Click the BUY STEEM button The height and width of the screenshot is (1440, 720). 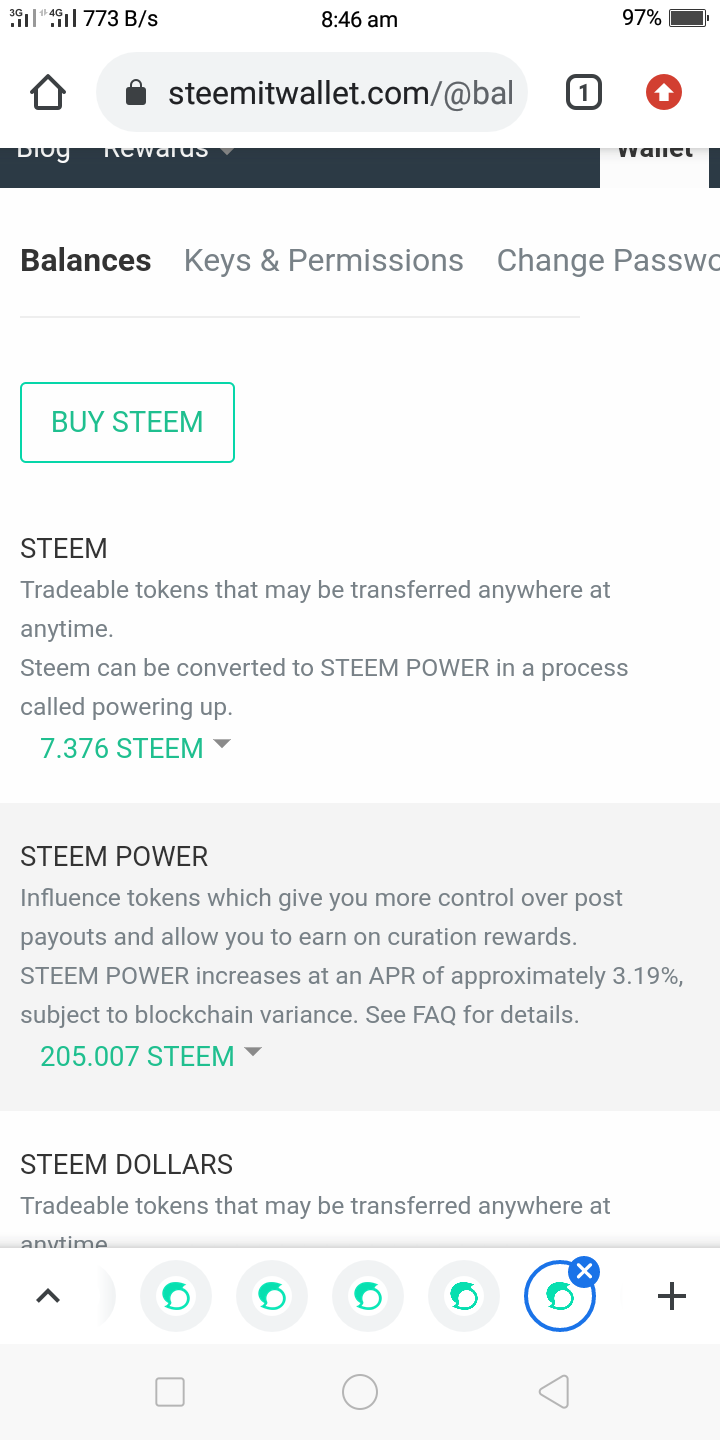tap(128, 422)
